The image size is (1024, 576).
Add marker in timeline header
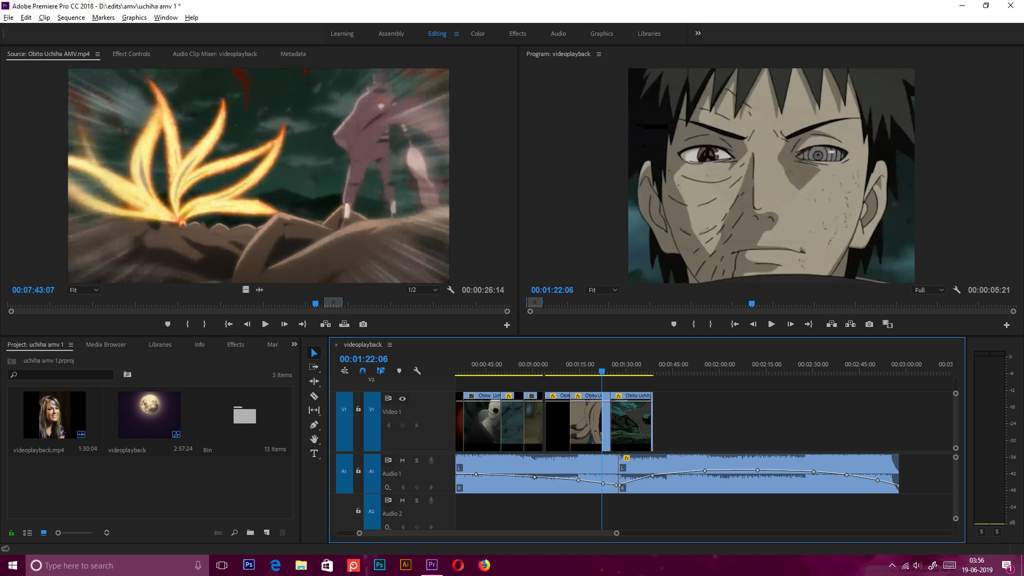(x=399, y=371)
